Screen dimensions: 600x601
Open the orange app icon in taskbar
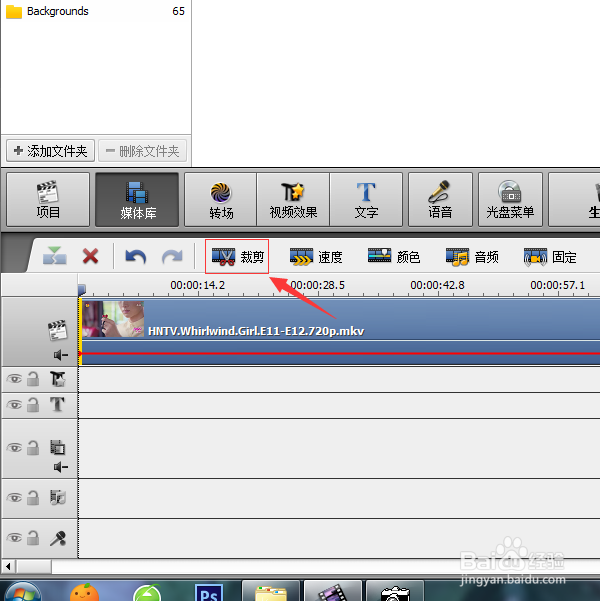pos(84,592)
